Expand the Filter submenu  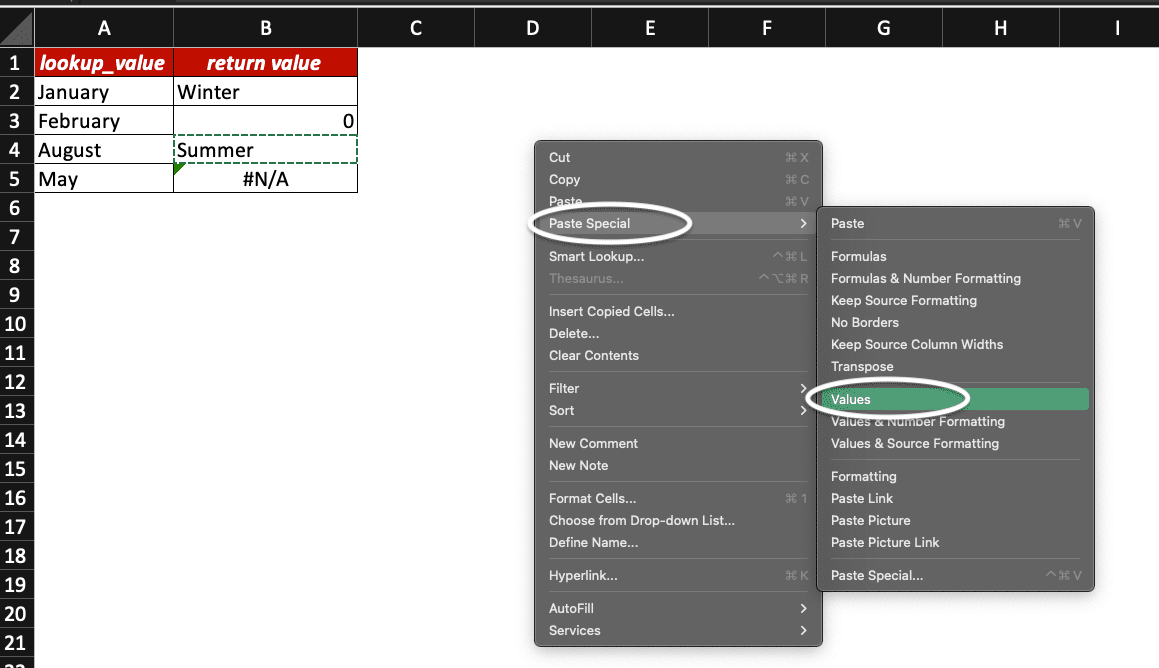[563, 388]
